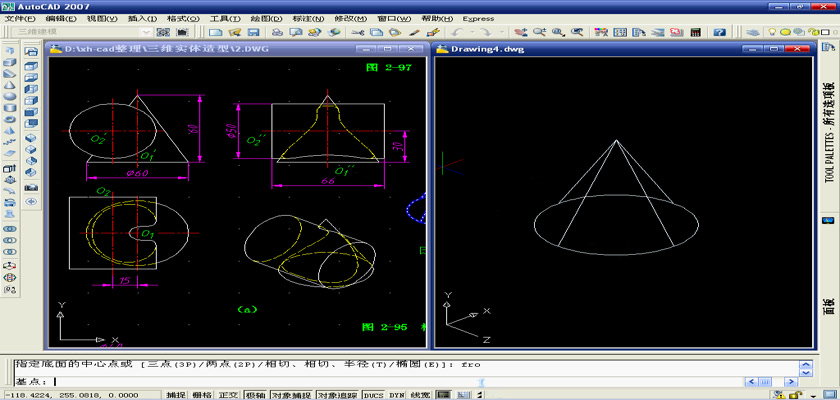Viewport: 840px width, 400px height.
Task: Click the Pan realtime hand icon
Action: coord(519,32)
